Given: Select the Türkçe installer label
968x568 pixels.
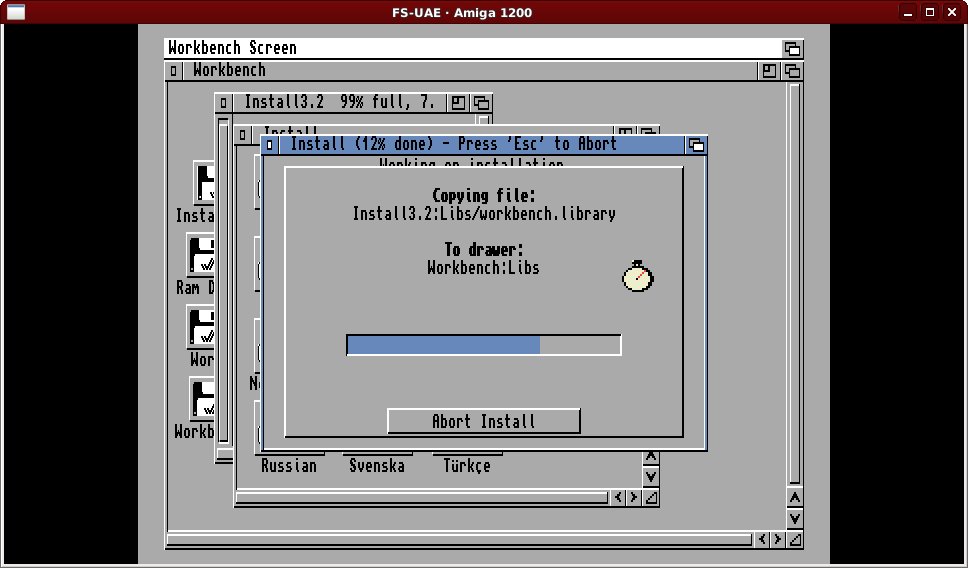Looking at the screenshot, I should click(x=467, y=466).
